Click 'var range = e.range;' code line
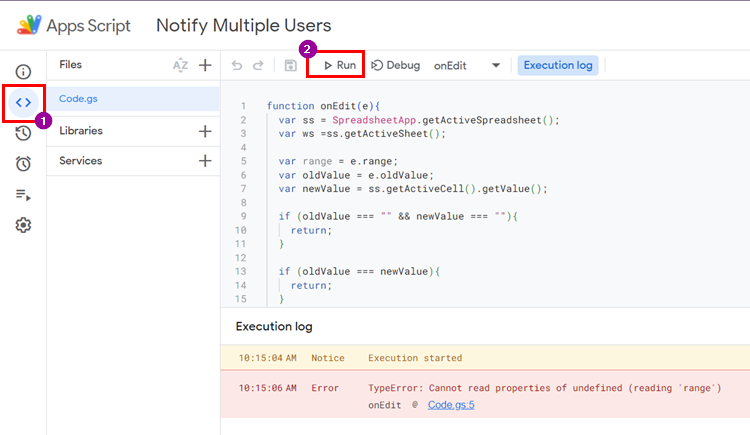 pos(338,161)
